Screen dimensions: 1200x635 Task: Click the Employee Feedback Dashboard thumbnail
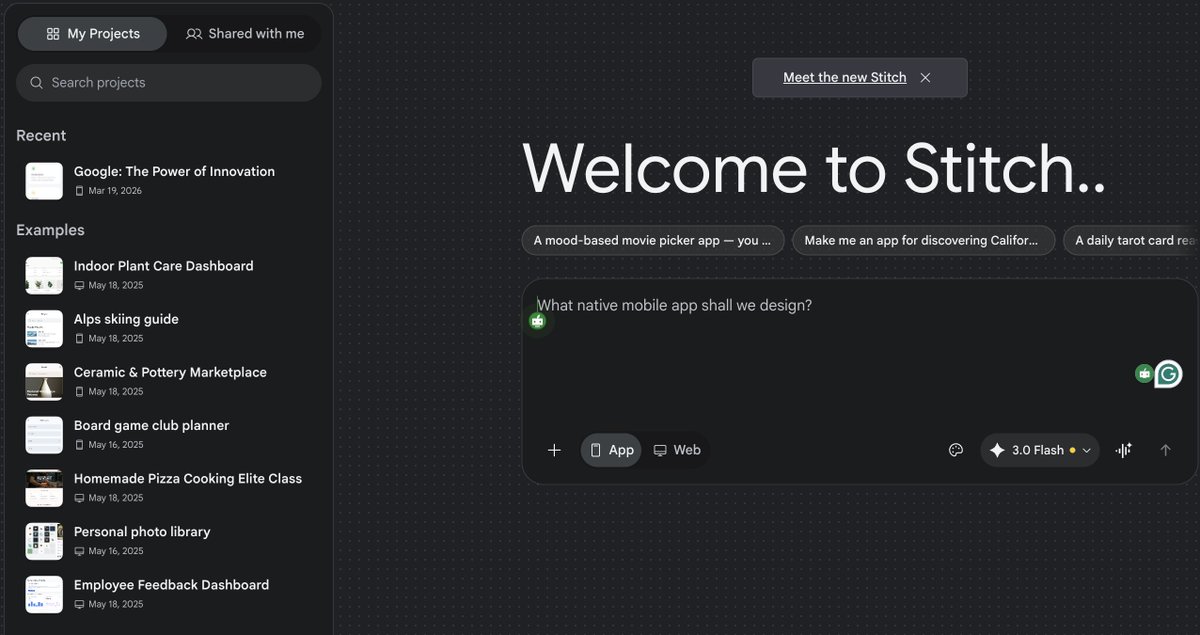(44, 593)
